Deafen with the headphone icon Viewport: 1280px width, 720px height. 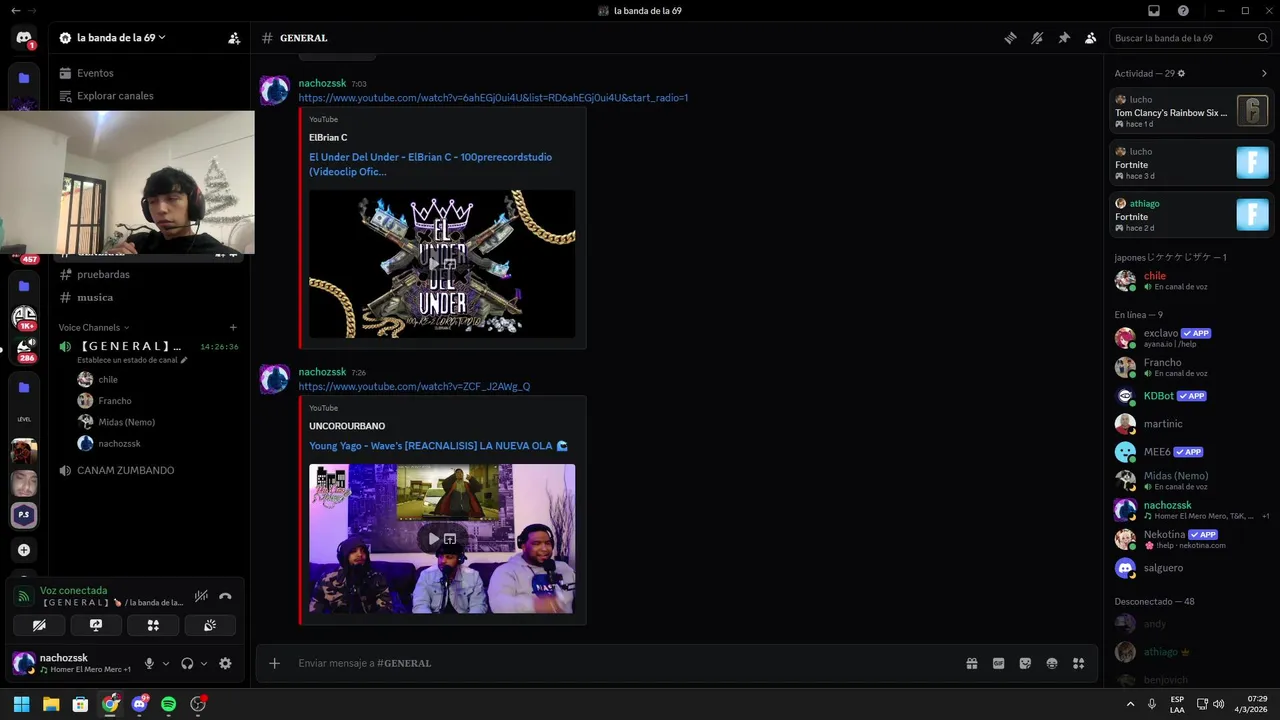(187, 663)
